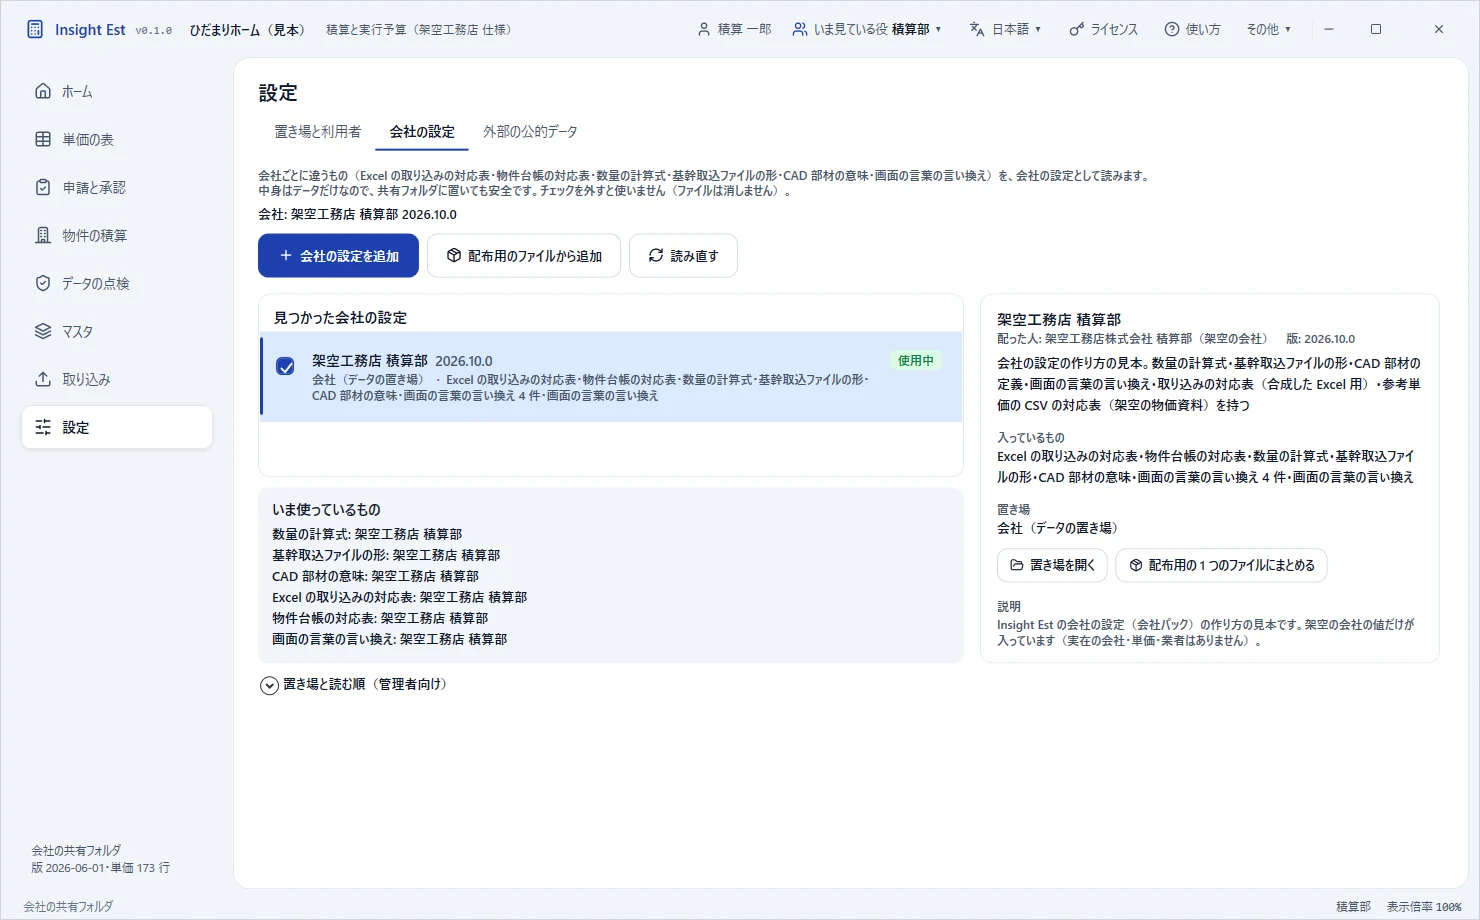
Task: Switch to the 外部の公的データ tab
Action: click(x=530, y=131)
